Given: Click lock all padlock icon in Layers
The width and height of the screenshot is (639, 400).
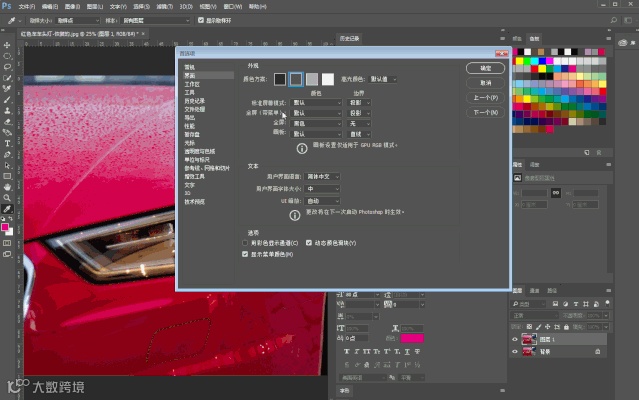Looking at the screenshot, I should tap(566, 327).
